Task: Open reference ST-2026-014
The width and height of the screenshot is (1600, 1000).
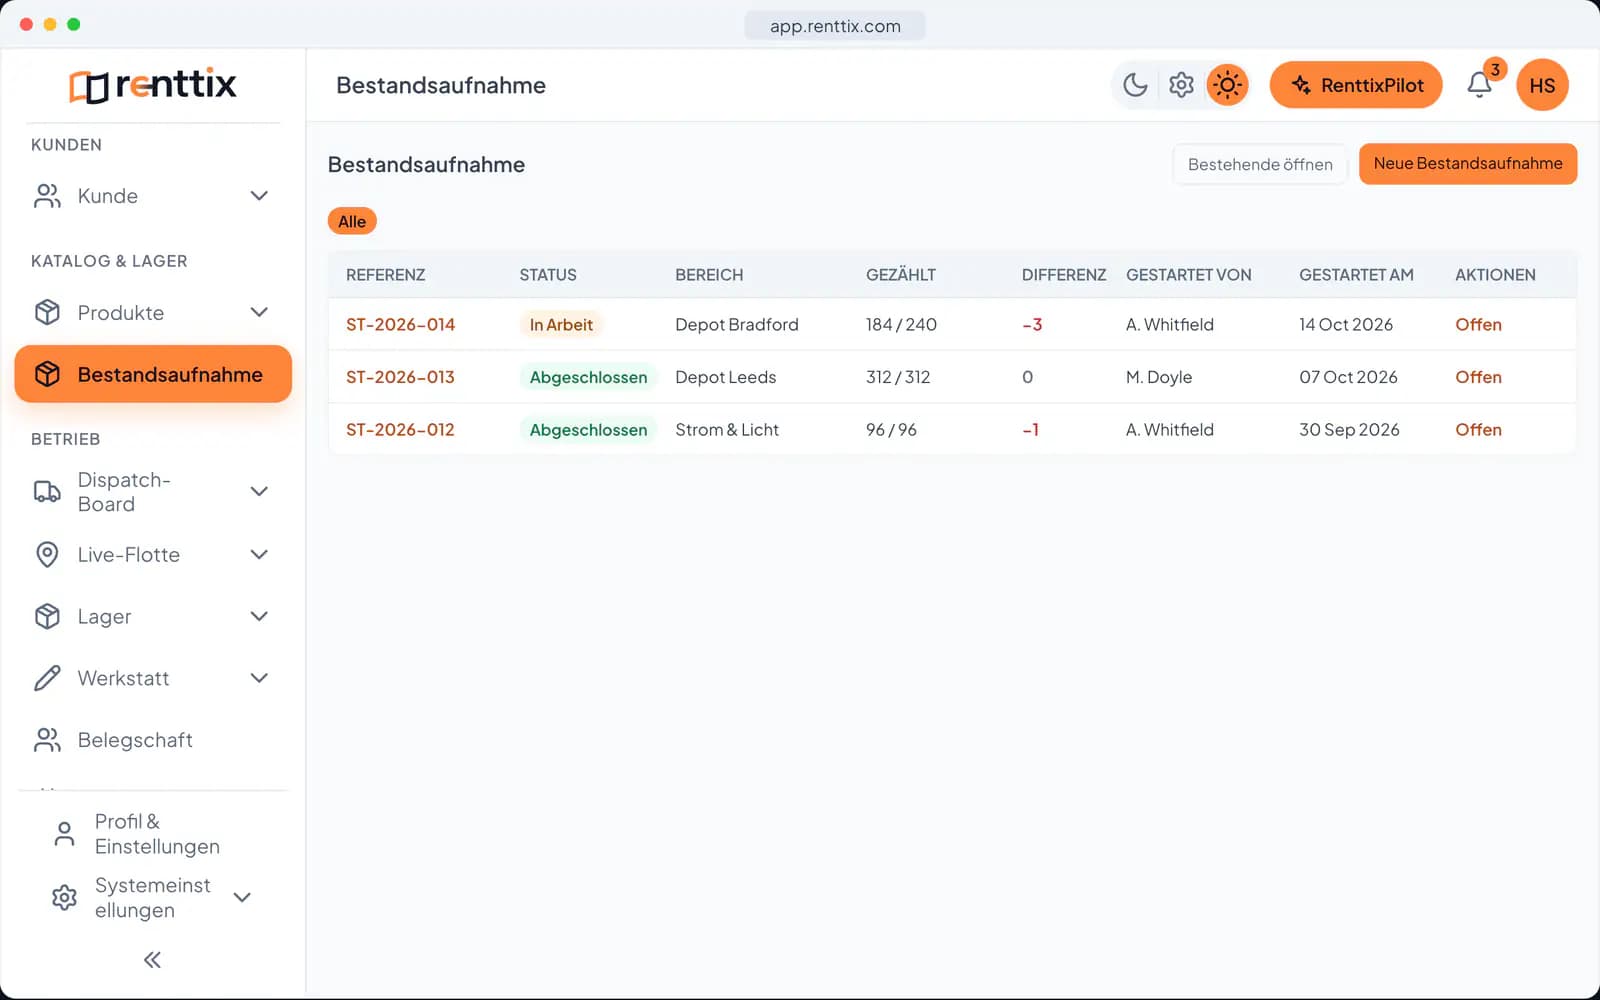Action: pyautogui.click(x=400, y=324)
